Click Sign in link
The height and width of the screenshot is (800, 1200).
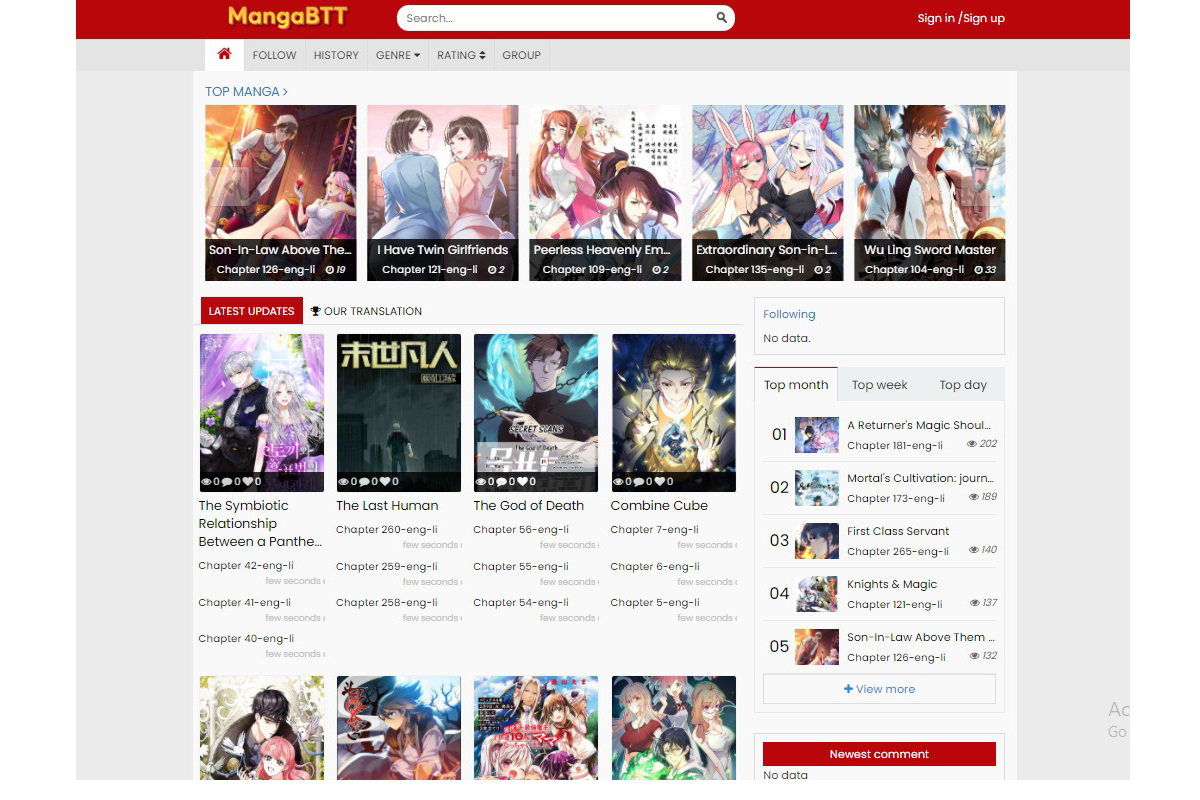click(x=935, y=18)
